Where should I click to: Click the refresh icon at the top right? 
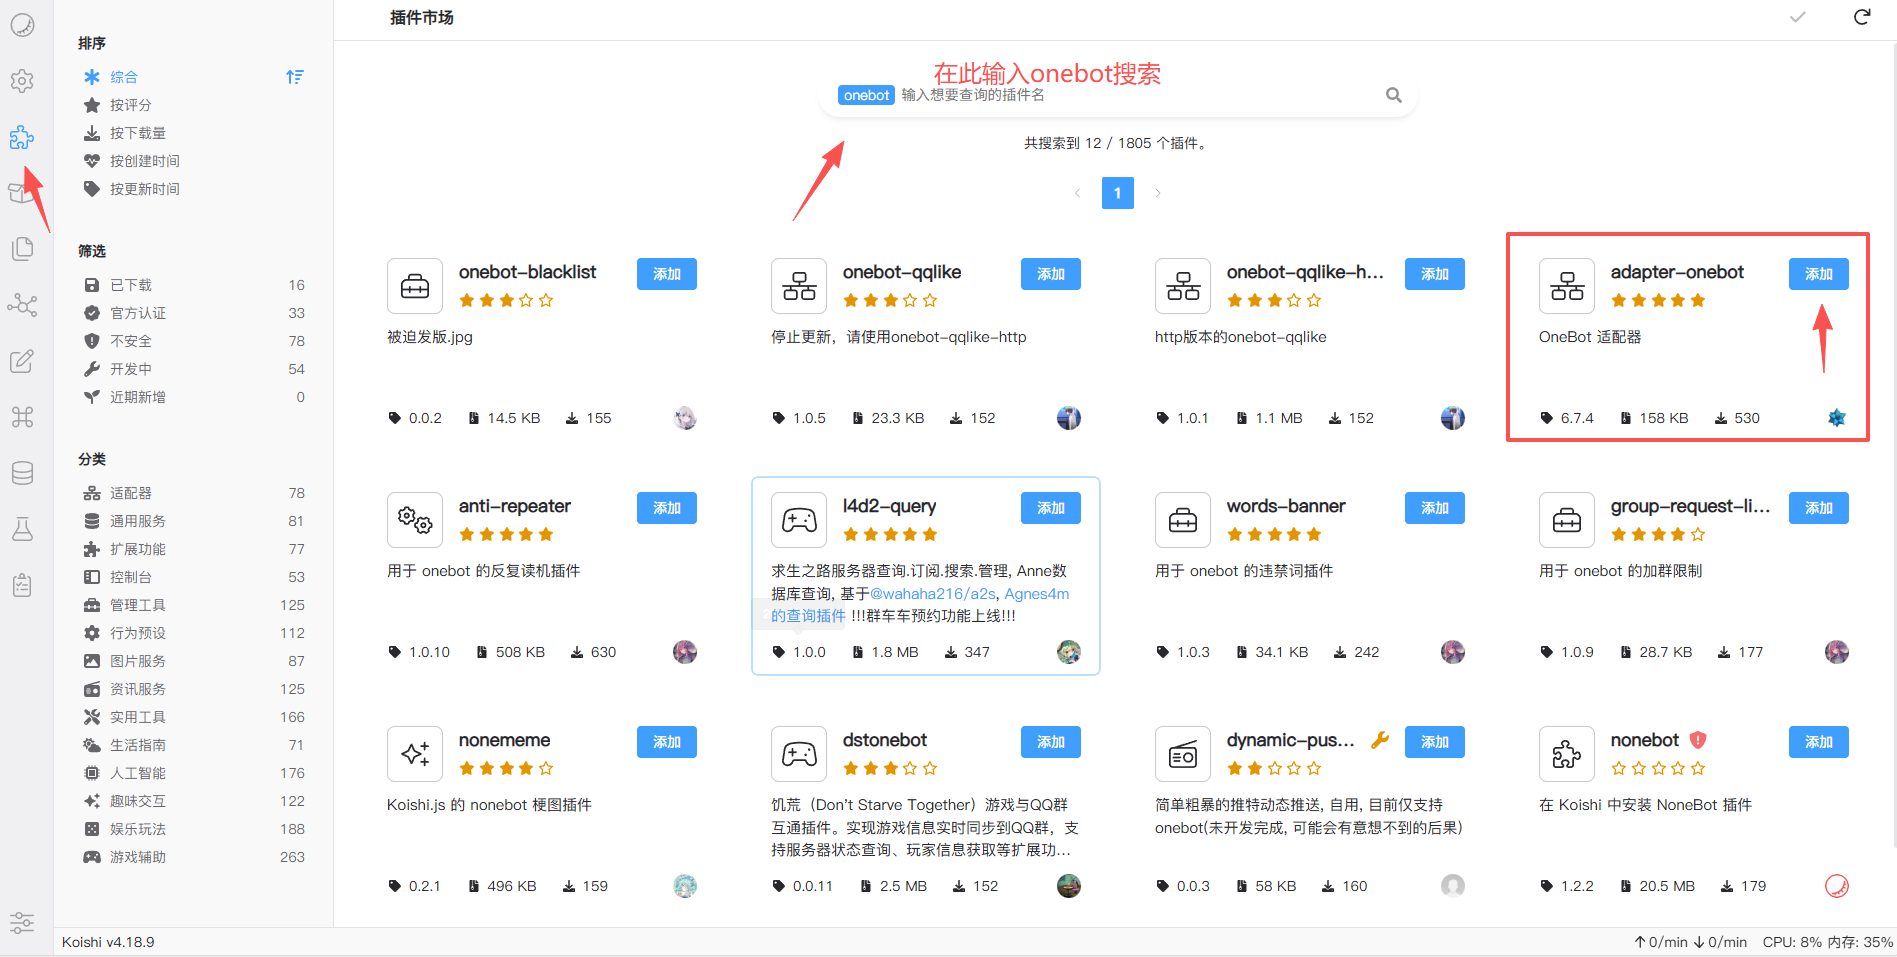(1861, 17)
